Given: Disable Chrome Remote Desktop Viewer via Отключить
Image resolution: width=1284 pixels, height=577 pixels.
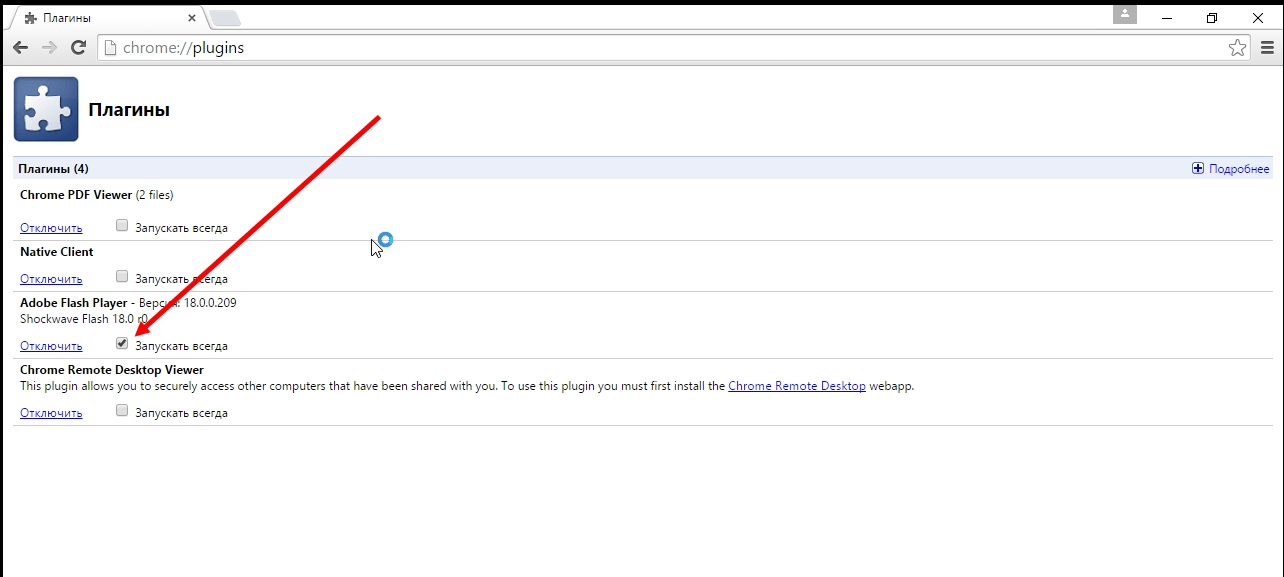Looking at the screenshot, I should pos(51,413).
